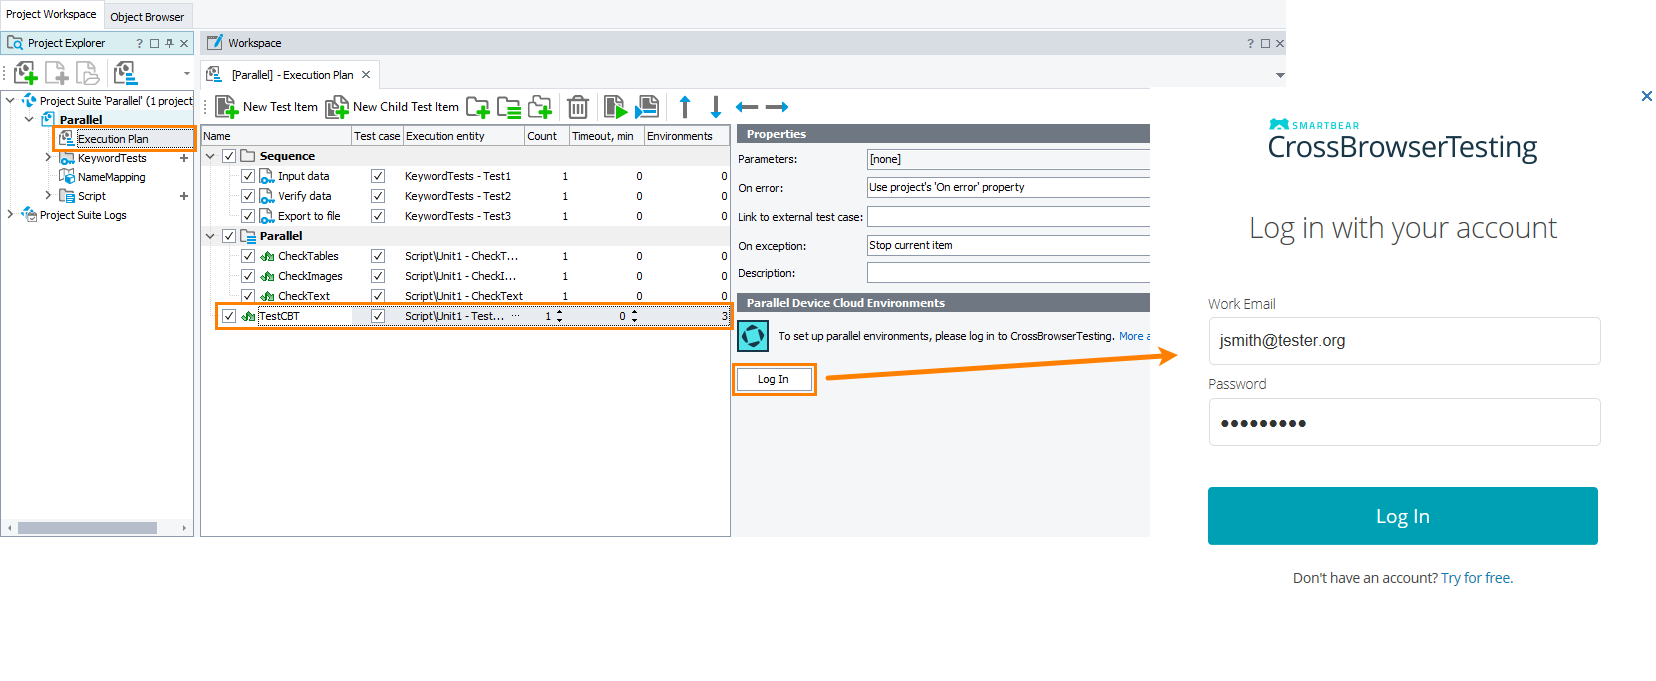Open the Try for free link
Screen dimensions: 1656x681
(1476, 578)
